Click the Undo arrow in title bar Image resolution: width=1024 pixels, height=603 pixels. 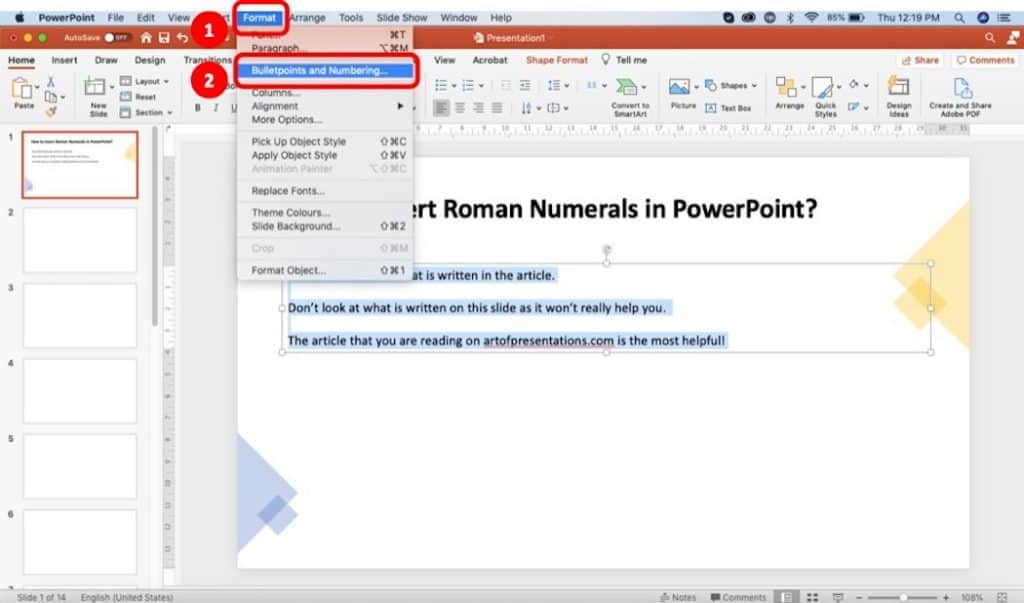tap(182, 38)
